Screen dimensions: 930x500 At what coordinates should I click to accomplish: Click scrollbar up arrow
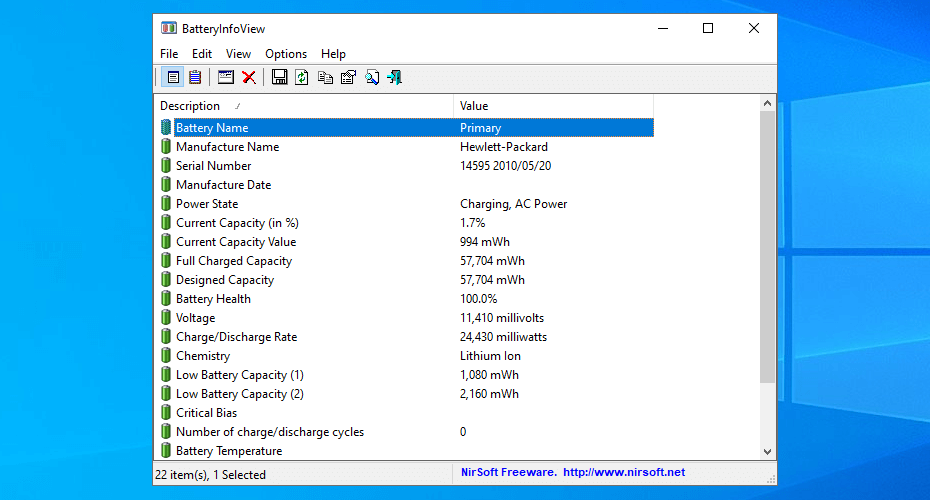coord(767,103)
